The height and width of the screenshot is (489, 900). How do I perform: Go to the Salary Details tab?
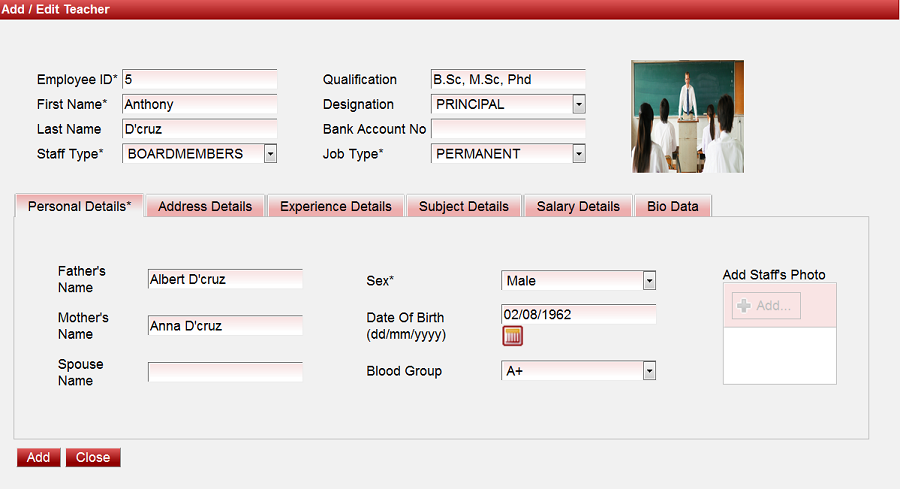coord(578,206)
